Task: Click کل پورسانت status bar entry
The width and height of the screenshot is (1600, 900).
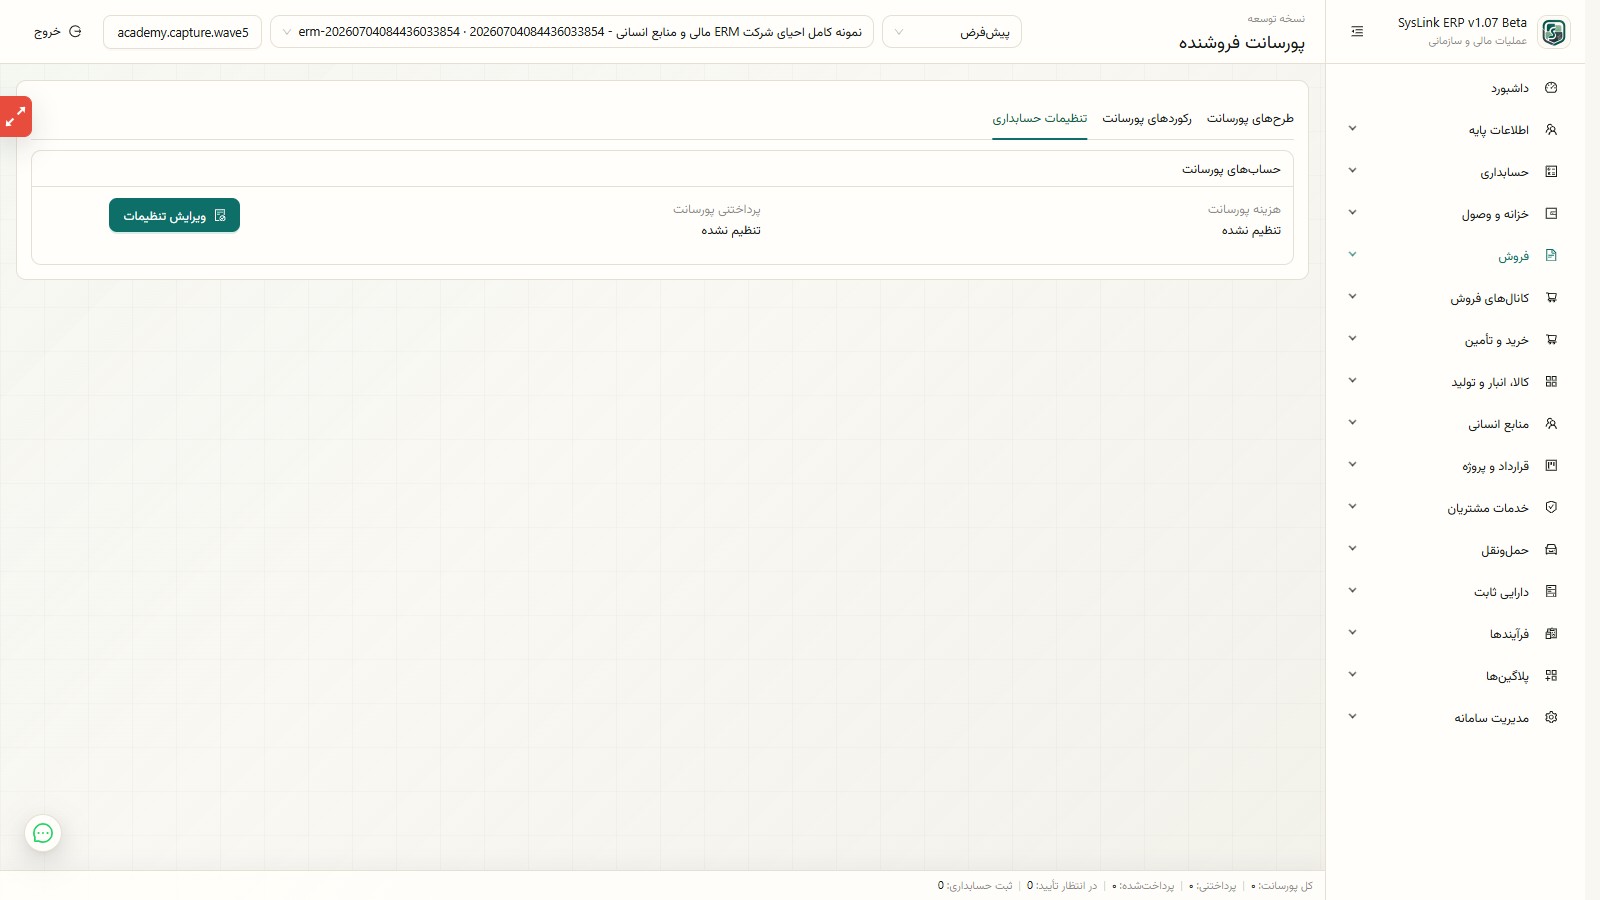Action: 1282,886
